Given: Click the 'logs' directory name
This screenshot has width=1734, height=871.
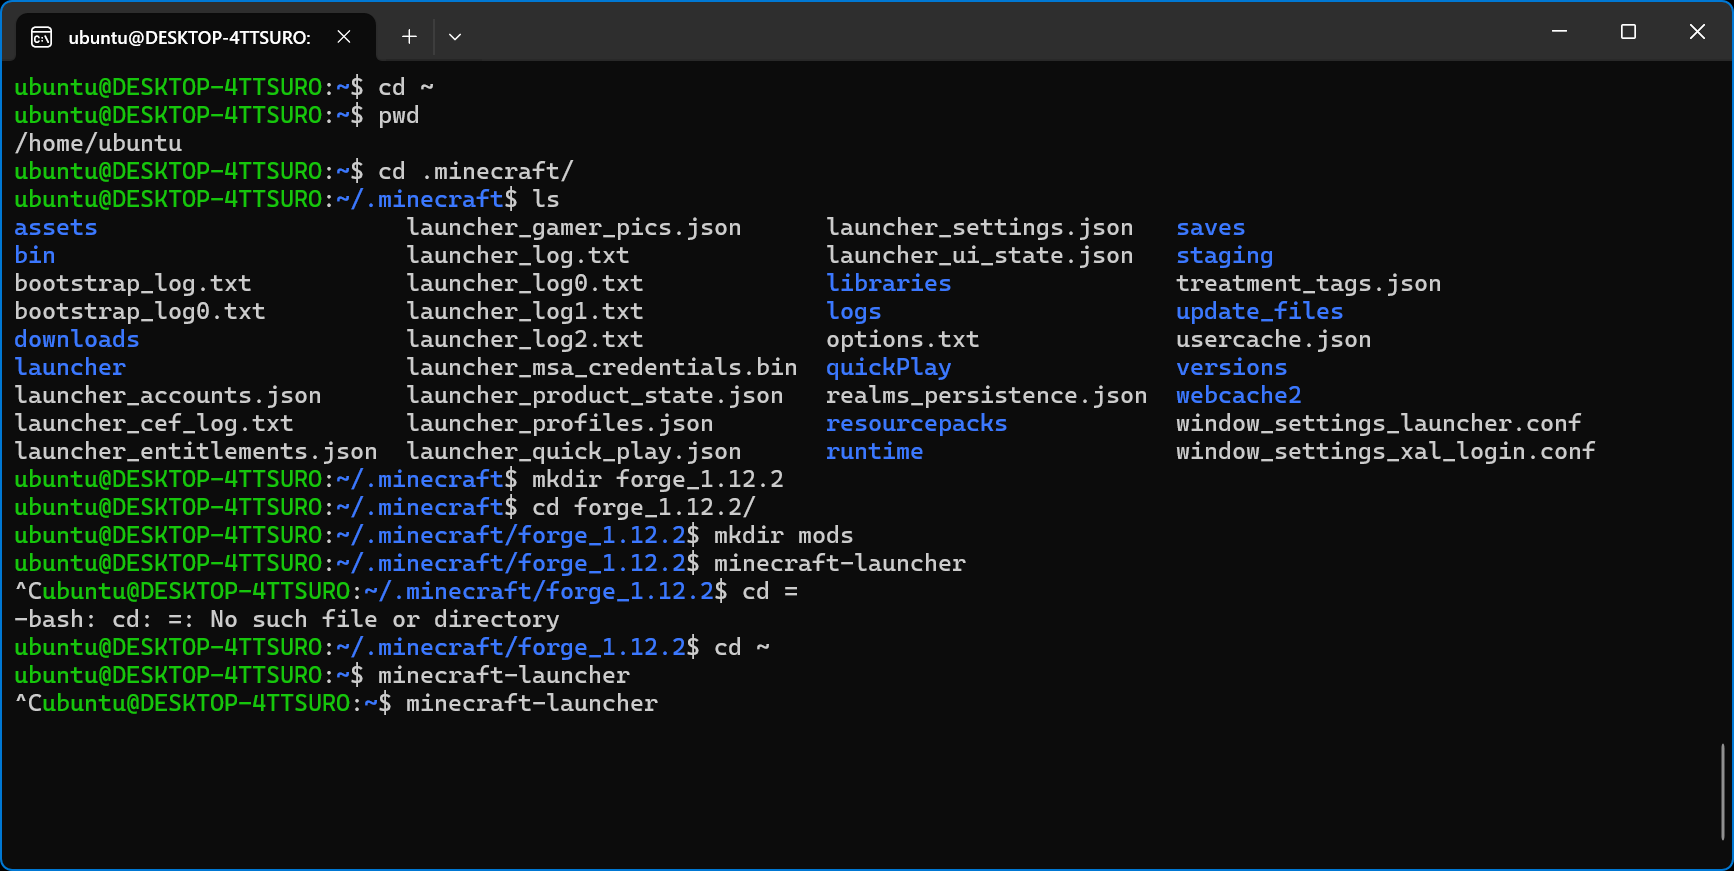Looking at the screenshot, I should (x=854, y=312).
